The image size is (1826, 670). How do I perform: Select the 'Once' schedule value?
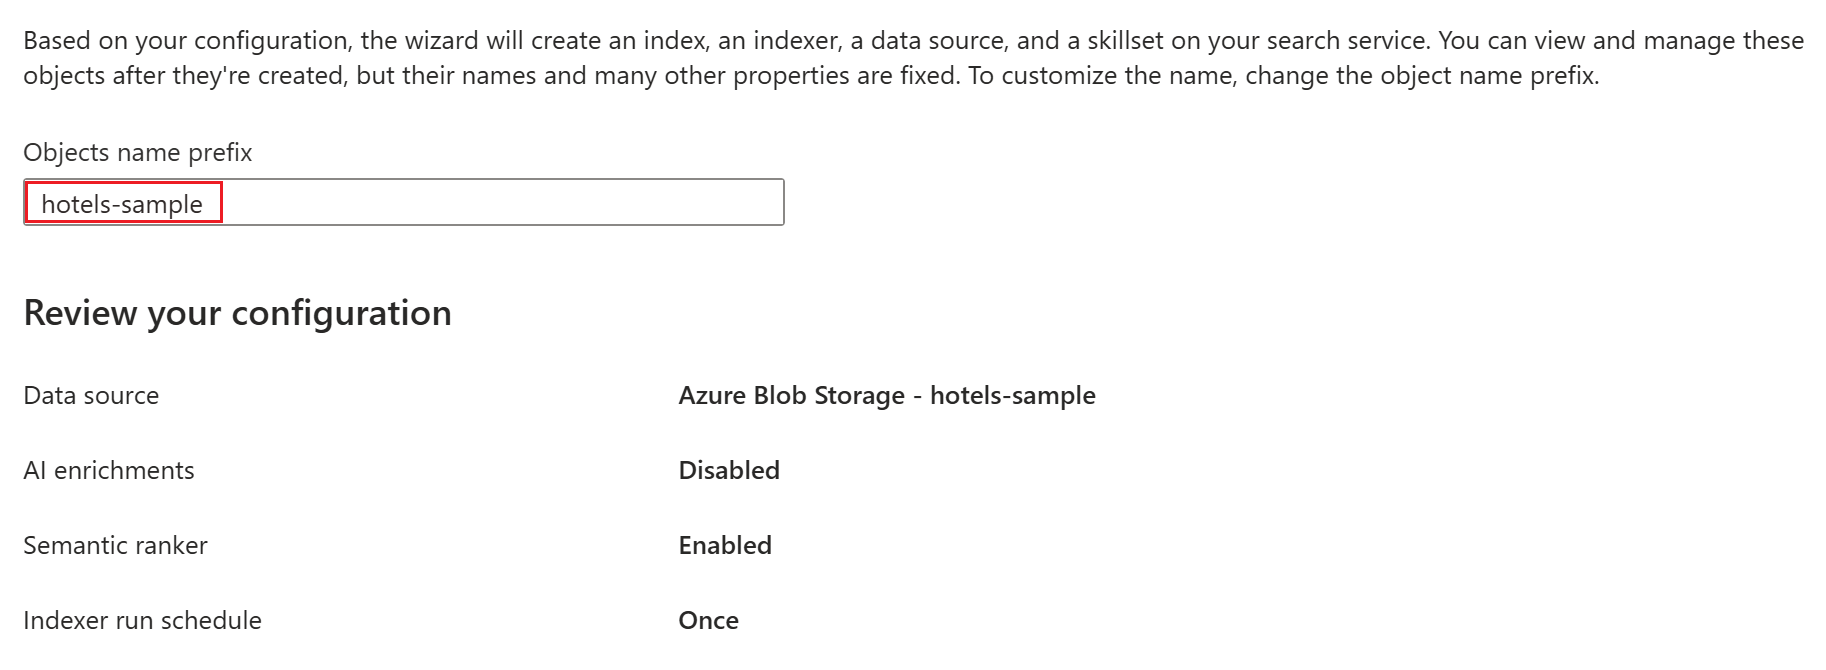click(x=708, y=620)
